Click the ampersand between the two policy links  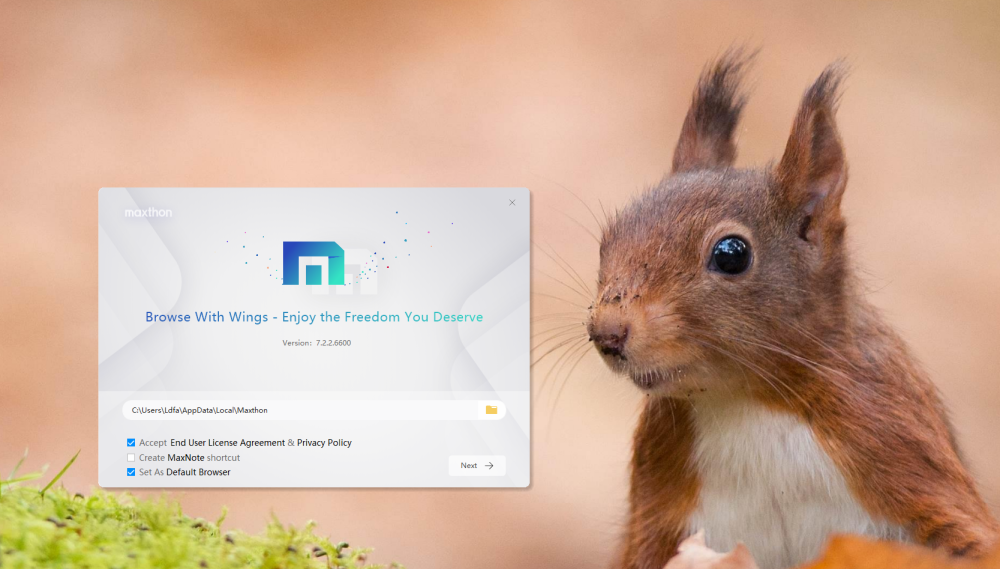pyautogui.click(x=291, y=443)
